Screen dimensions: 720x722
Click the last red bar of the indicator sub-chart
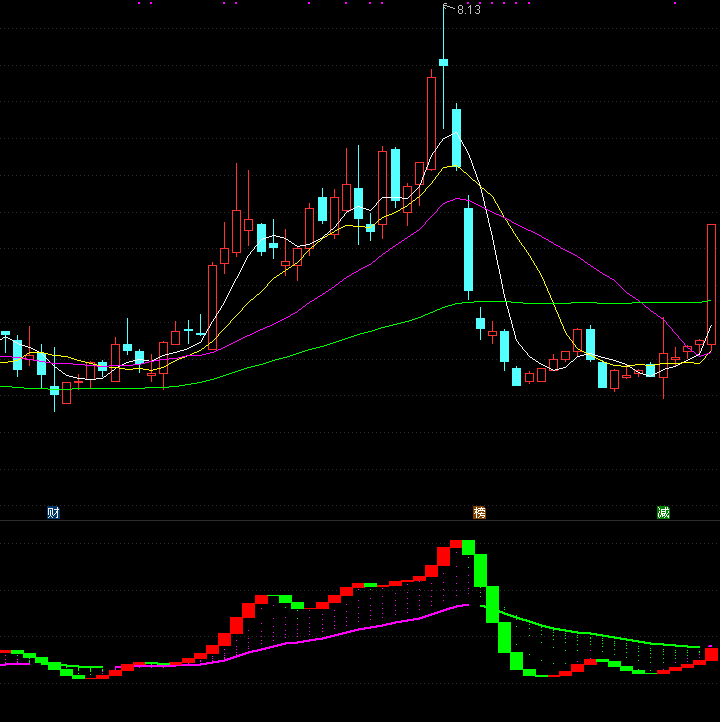tap(712, 654)
